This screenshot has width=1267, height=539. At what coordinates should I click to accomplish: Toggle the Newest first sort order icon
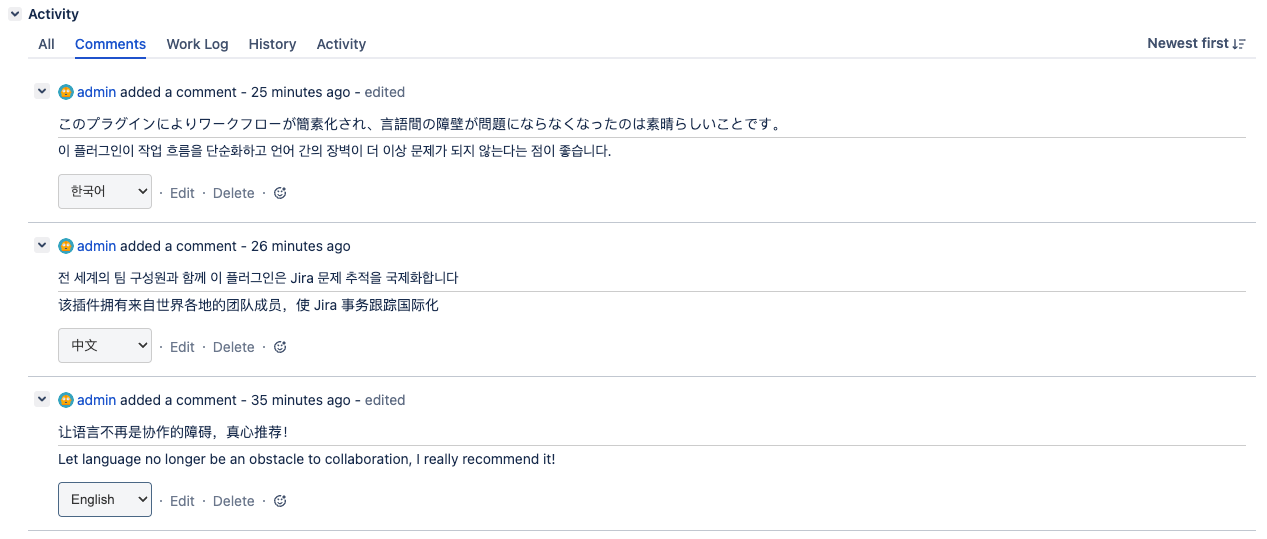[1239, 44]
